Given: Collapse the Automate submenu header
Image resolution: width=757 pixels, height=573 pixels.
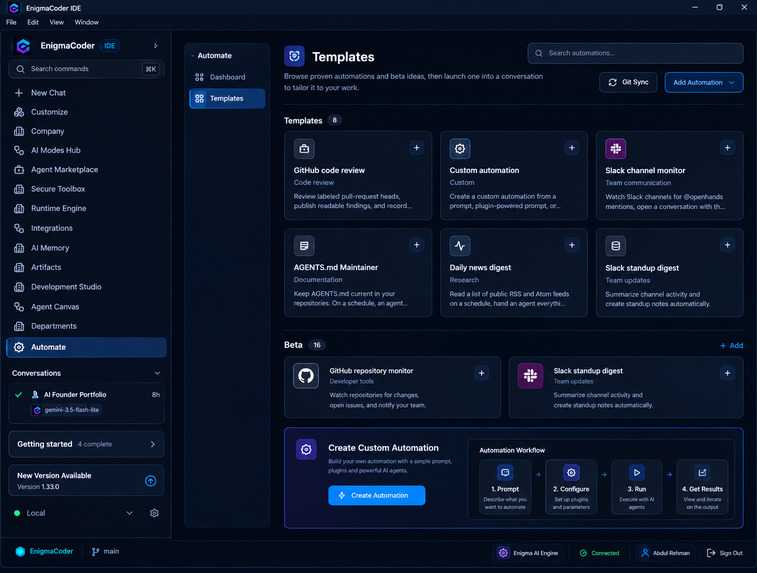Looking at the screenshot, I should 211,56.
